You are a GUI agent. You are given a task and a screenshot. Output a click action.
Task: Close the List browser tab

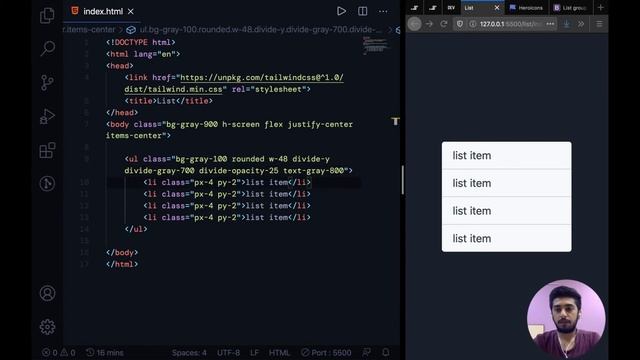pos(497,8)
